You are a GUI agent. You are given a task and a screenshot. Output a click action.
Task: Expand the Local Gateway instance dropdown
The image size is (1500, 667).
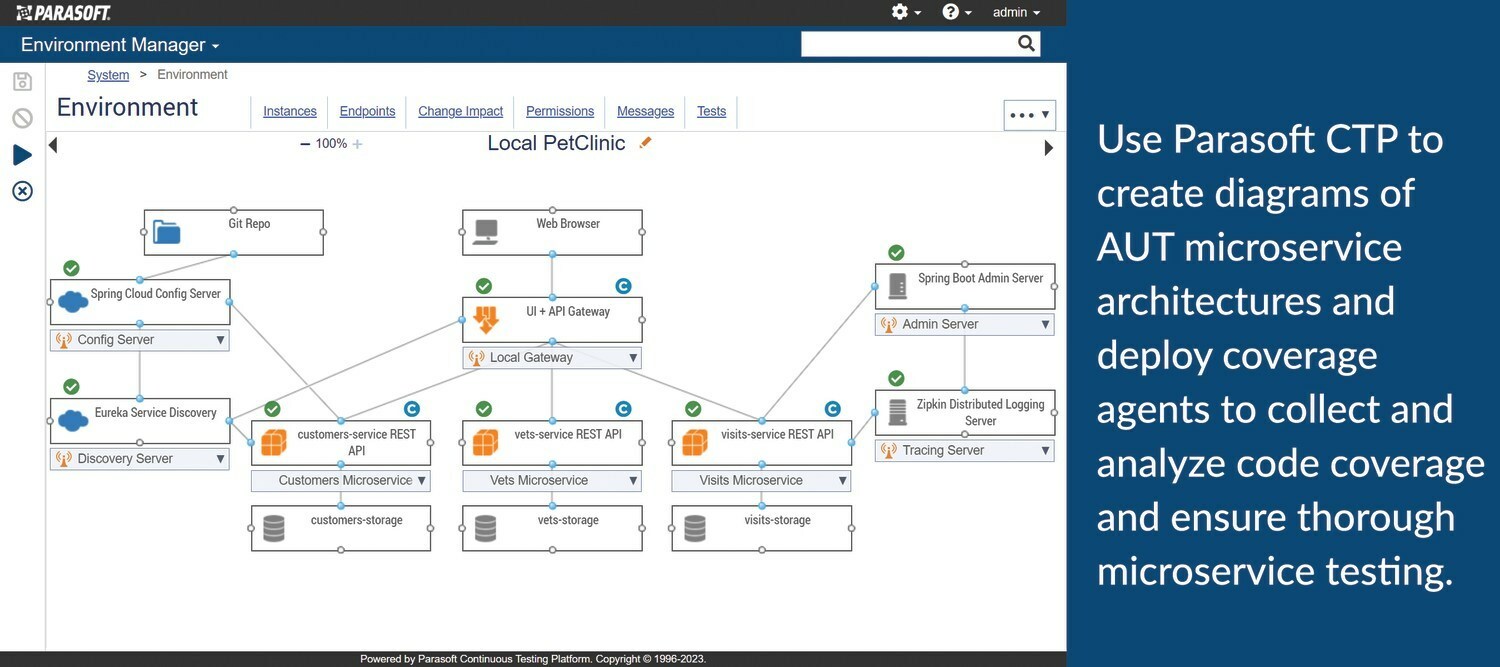[632, 358]
